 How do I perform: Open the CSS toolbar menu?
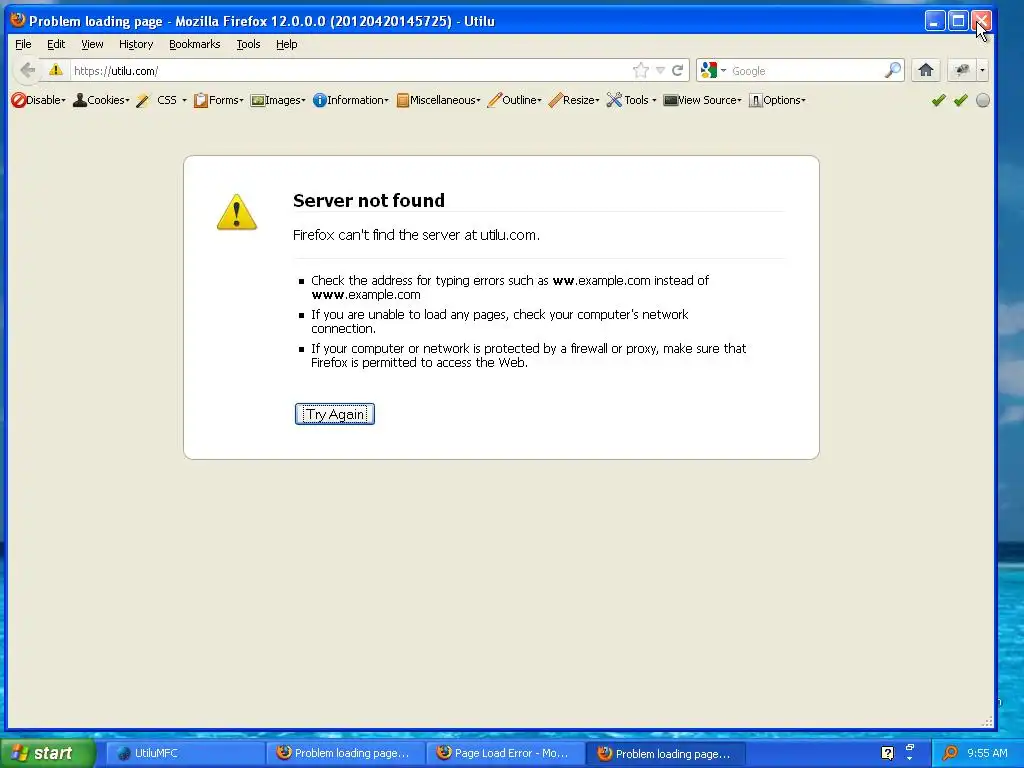[x=161, y=100]
